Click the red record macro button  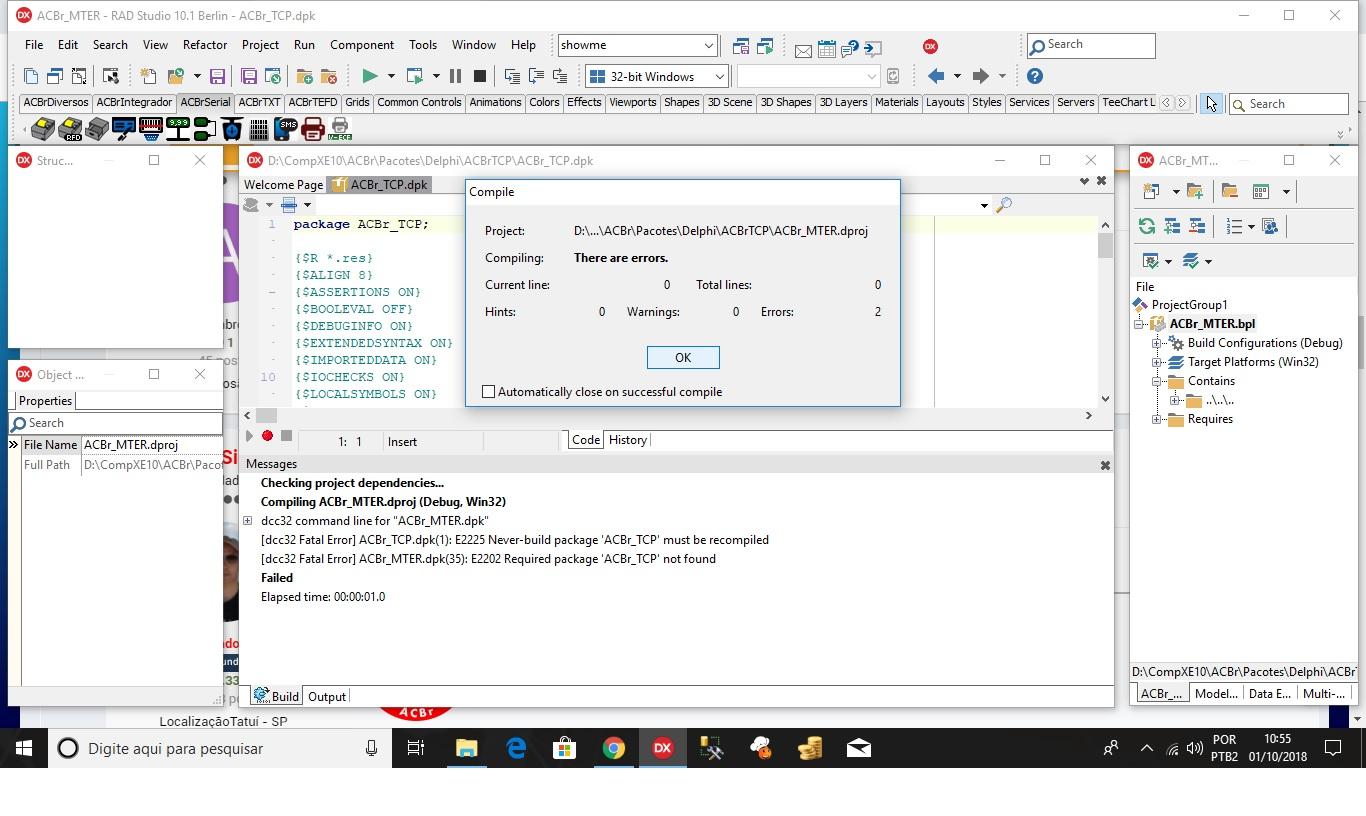[x=268, y=436]
